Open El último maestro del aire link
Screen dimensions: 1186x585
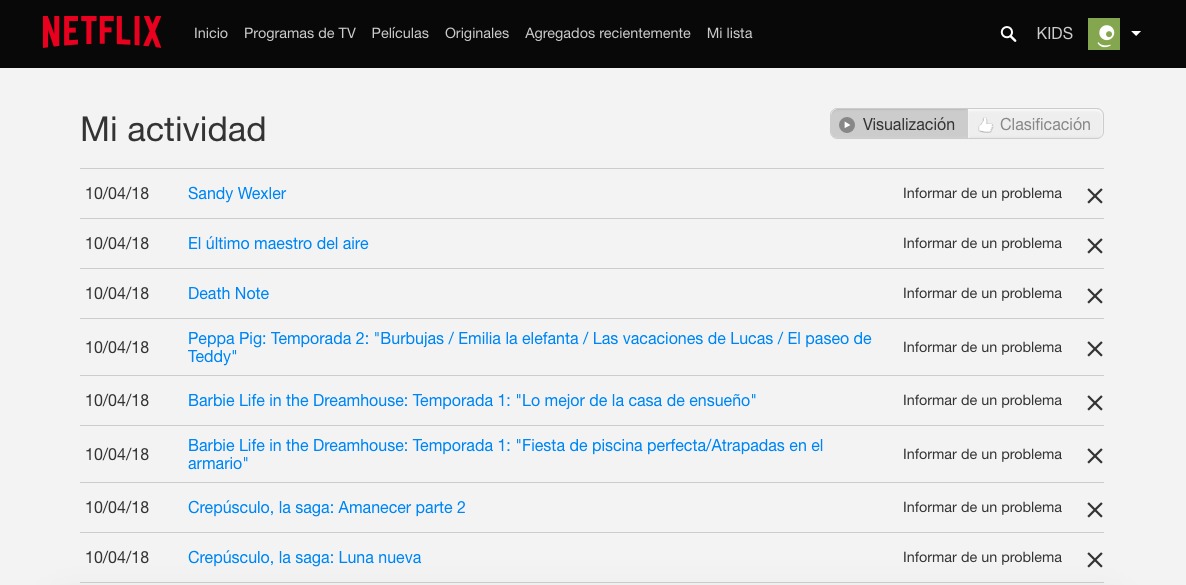coord(278,243)
